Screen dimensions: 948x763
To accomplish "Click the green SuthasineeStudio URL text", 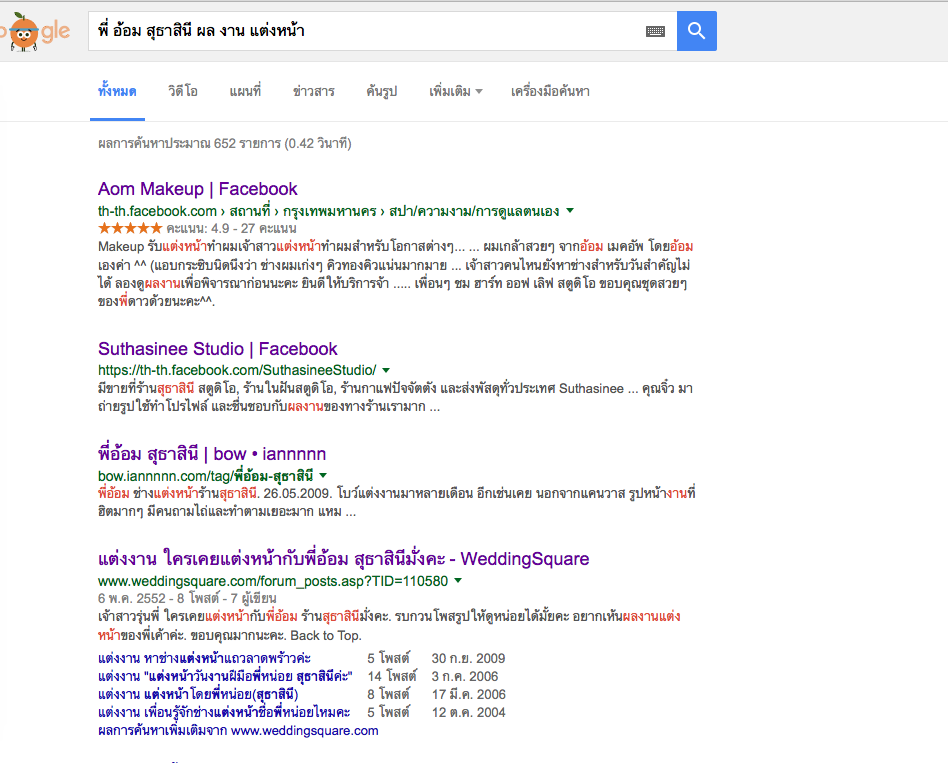I will 237,371.
